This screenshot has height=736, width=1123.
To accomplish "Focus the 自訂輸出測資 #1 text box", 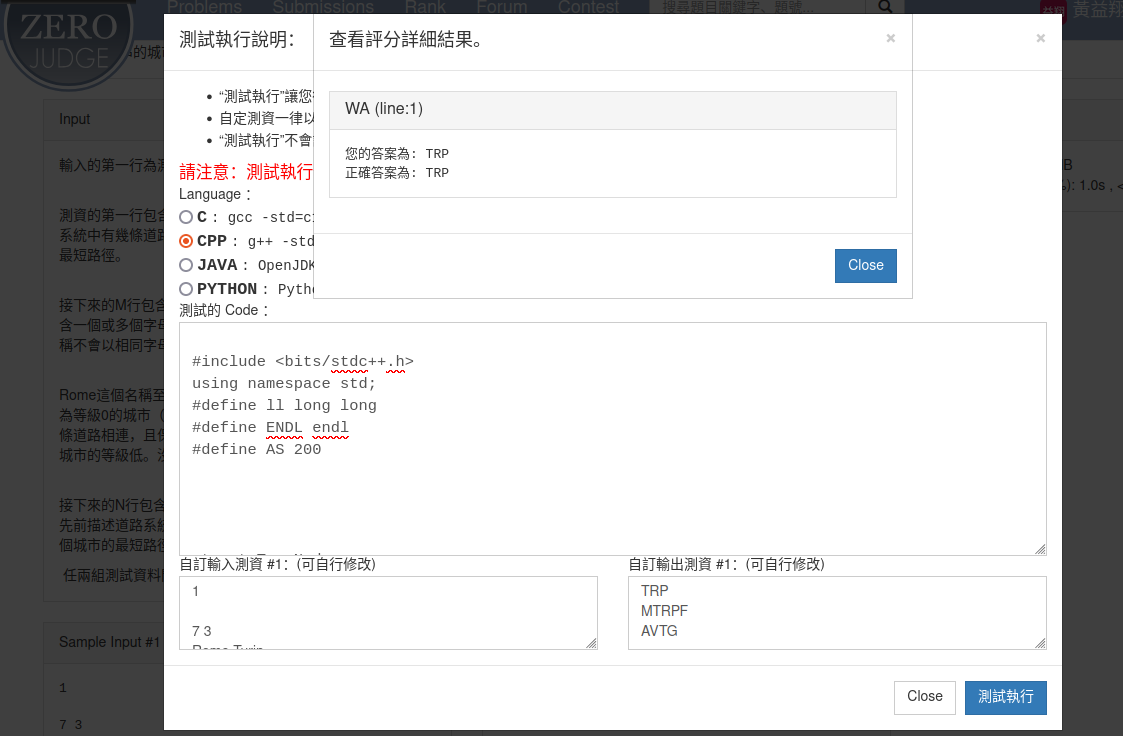I will (836, 612).
